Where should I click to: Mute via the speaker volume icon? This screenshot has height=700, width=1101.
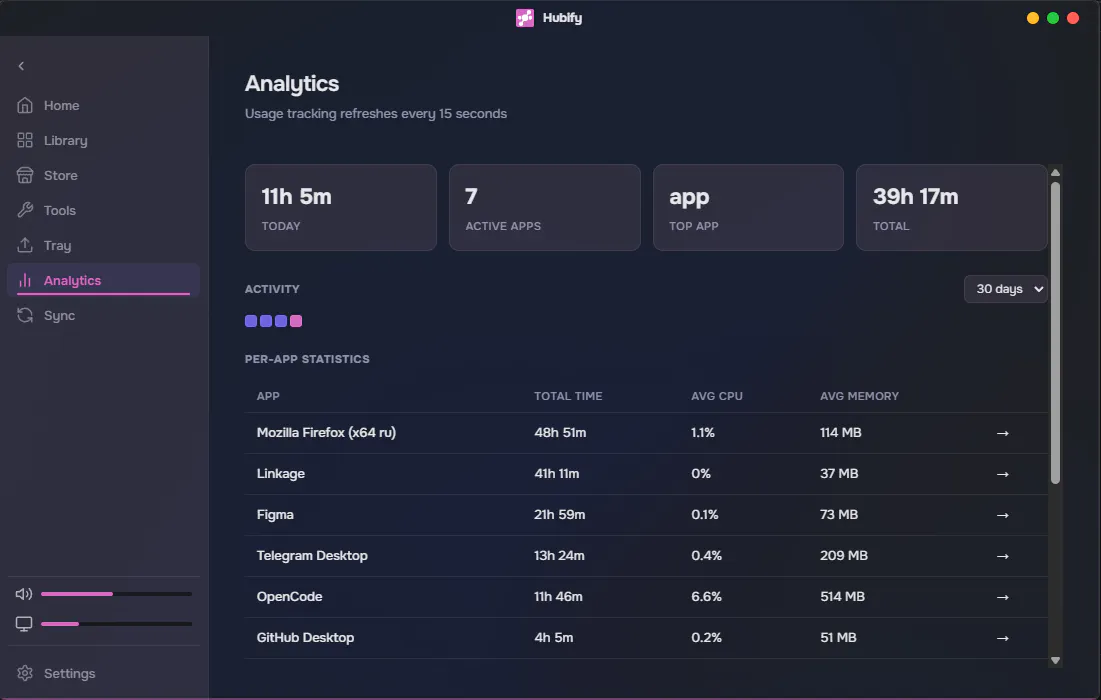(x=24, y=594)
